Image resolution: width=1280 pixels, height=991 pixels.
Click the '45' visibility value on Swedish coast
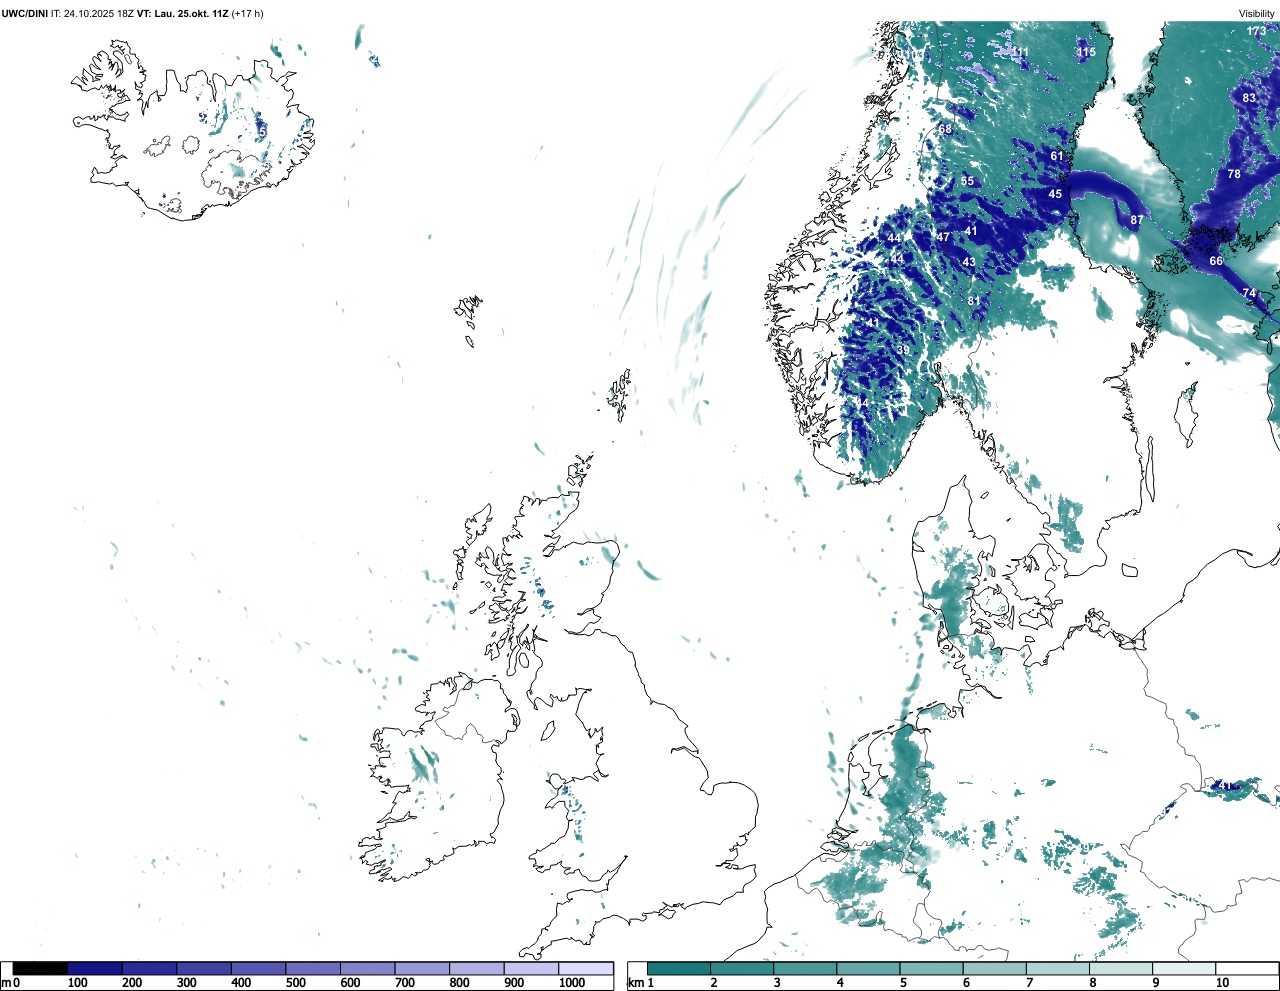coord(1055,194)
